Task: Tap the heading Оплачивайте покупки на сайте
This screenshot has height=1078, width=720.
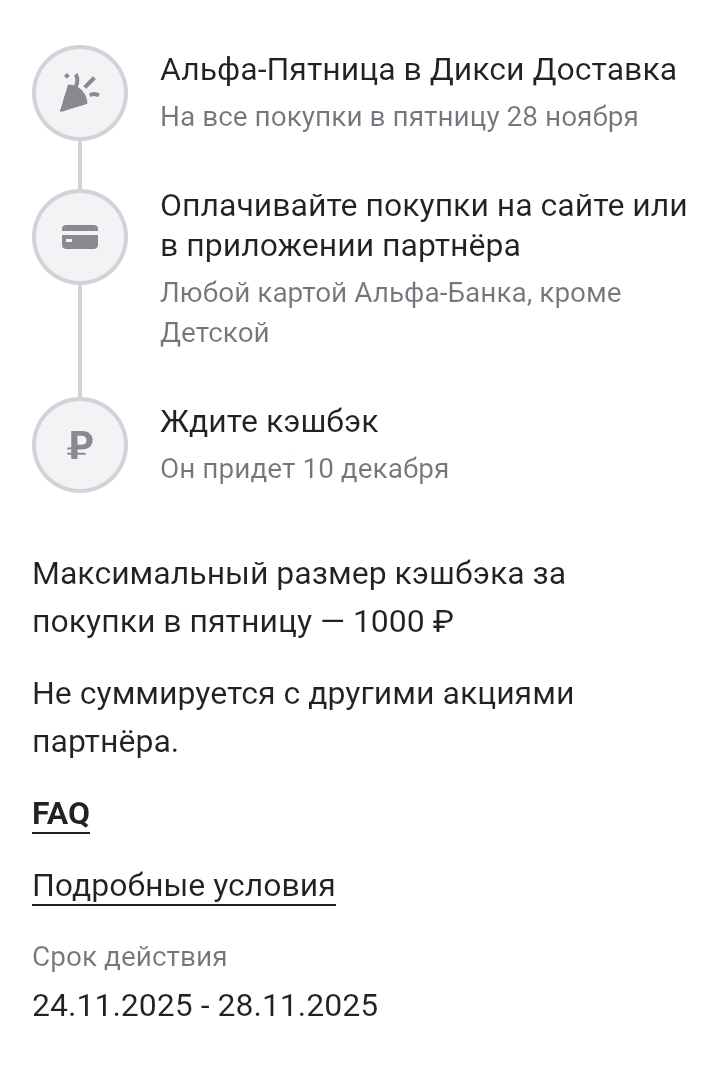Action: click(x=423, y=206)
